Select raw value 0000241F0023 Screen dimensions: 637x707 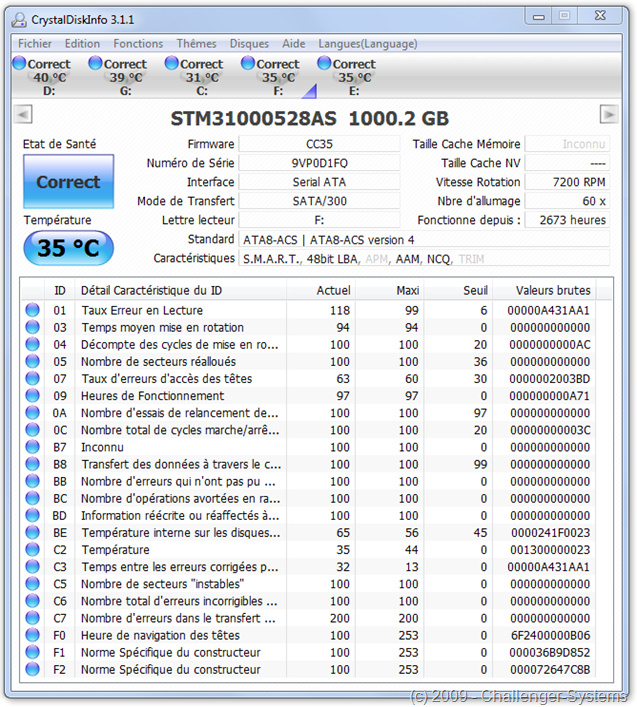550,533
